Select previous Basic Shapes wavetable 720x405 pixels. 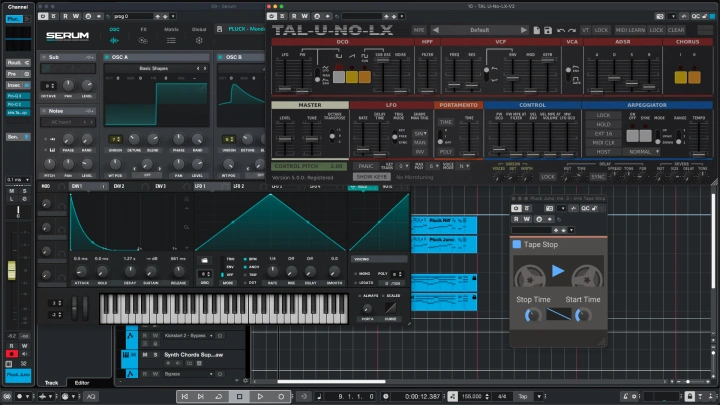click(198, 68)
